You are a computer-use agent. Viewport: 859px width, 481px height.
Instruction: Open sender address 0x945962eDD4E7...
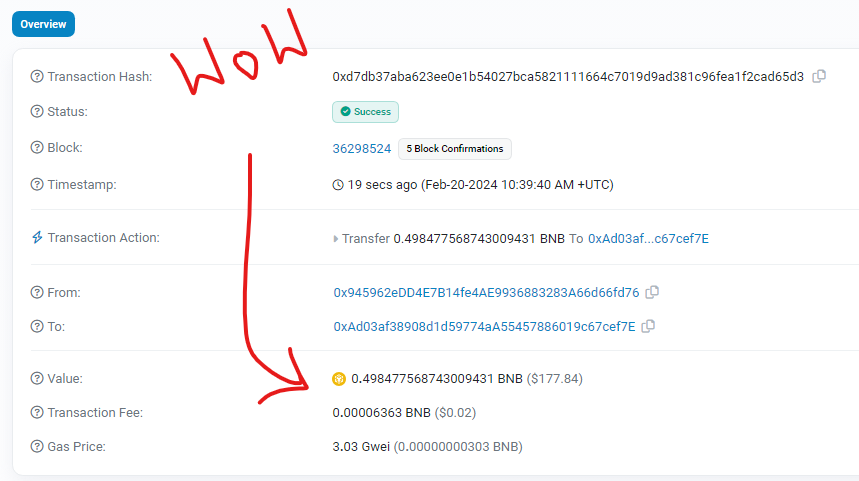(486, 293)
